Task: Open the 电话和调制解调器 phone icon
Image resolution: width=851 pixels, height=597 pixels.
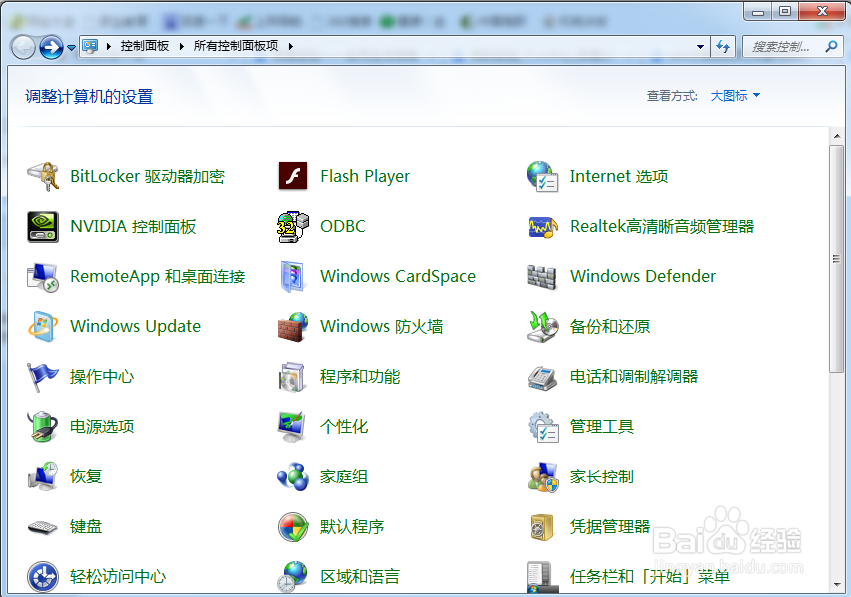Action: point(542,378)
